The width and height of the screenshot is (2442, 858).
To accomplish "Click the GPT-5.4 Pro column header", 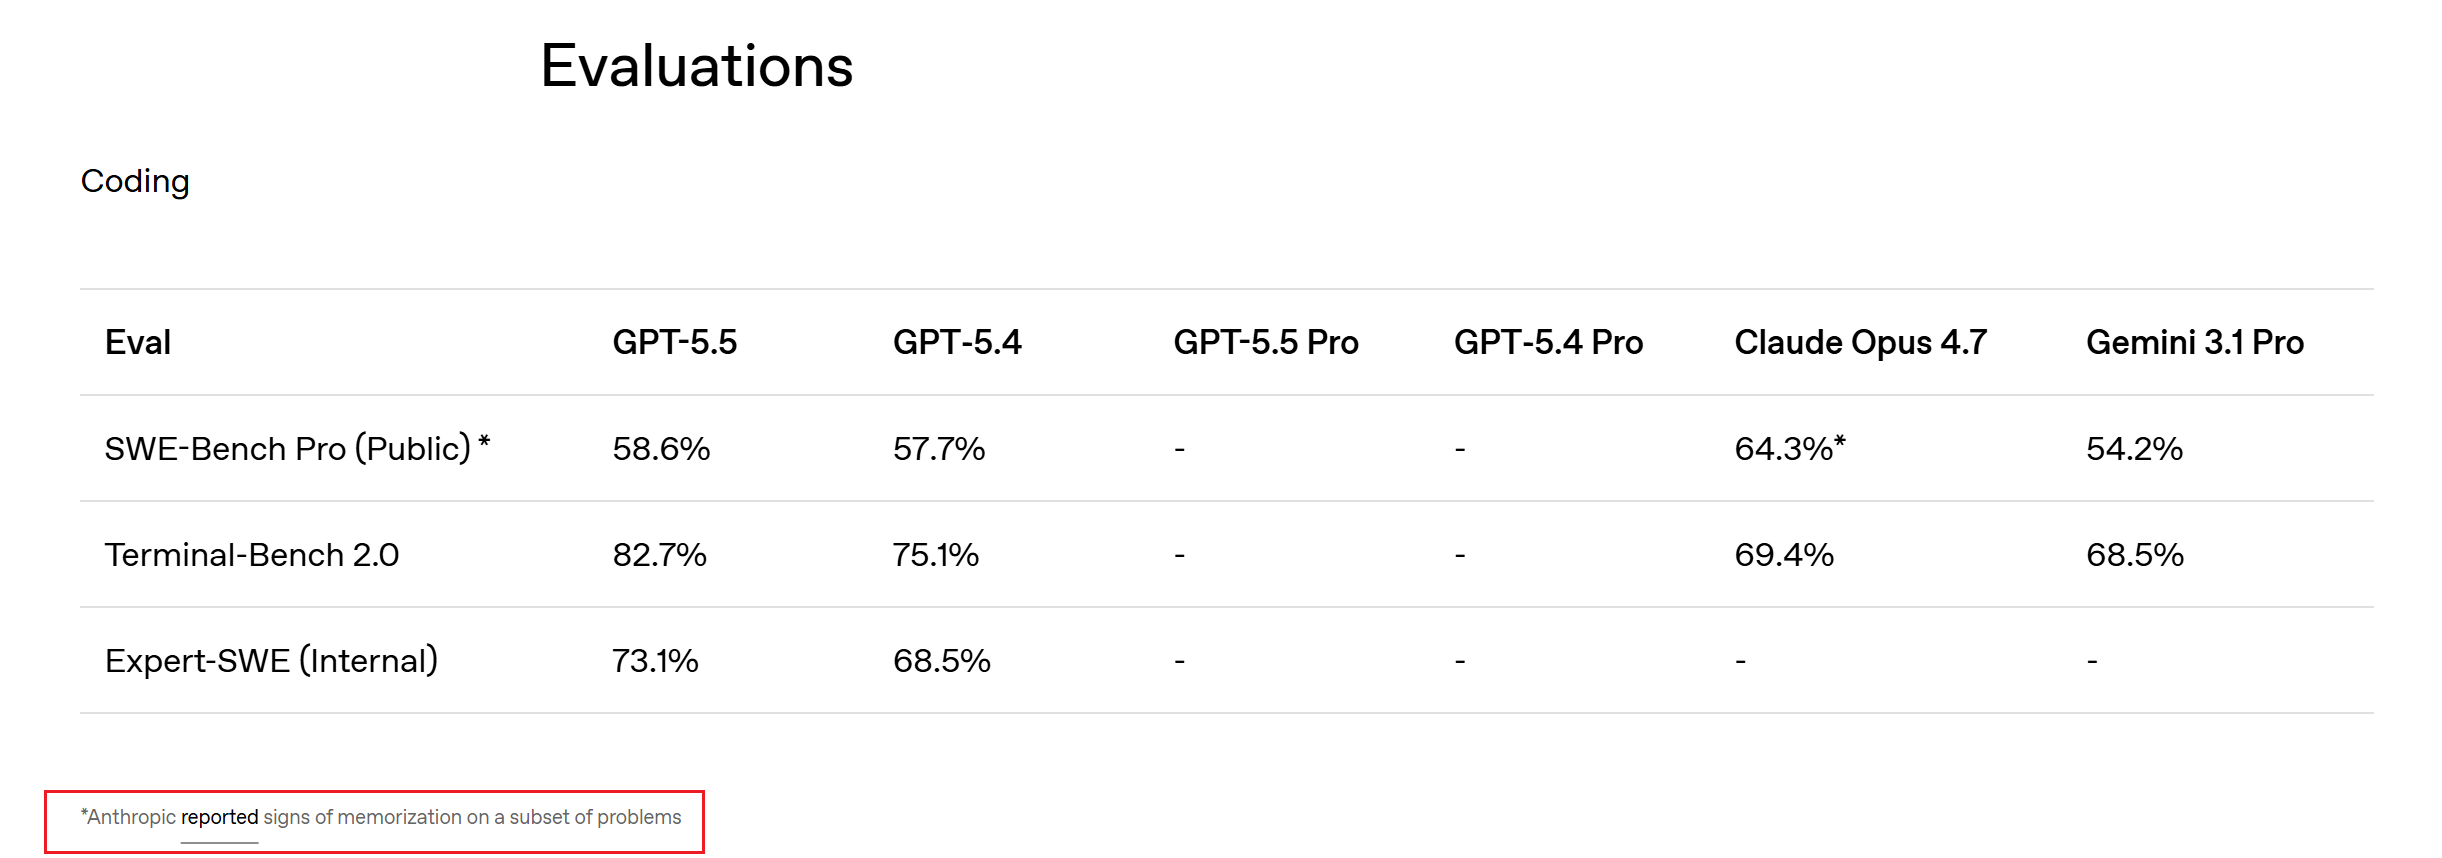I will click(1548, 342).
